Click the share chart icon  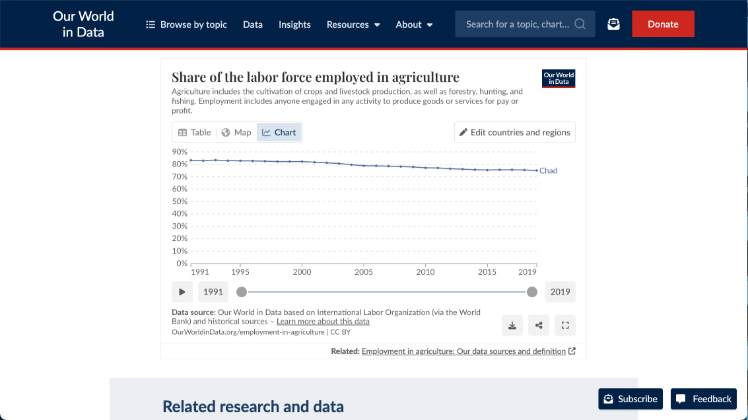pos(539,325)
